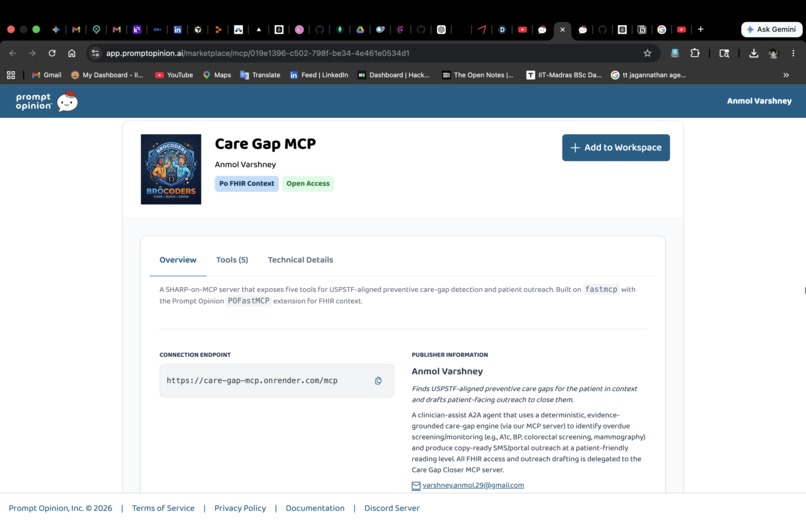Copy the connection endpoint URL
806x524 pixels.
click(378, 381)
